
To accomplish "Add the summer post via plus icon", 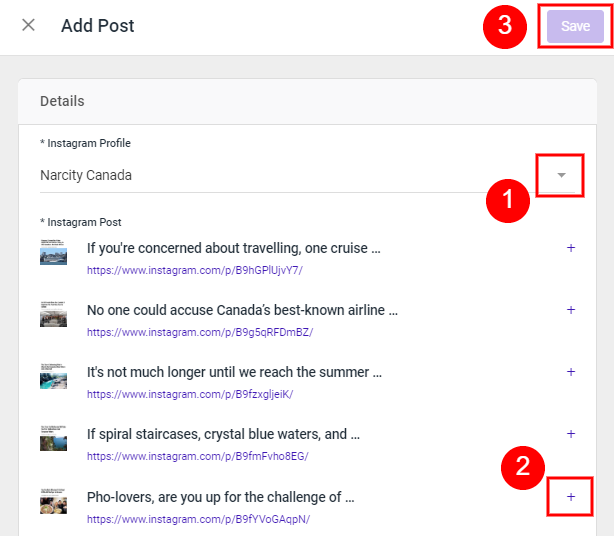I will (x=571, y=372).
